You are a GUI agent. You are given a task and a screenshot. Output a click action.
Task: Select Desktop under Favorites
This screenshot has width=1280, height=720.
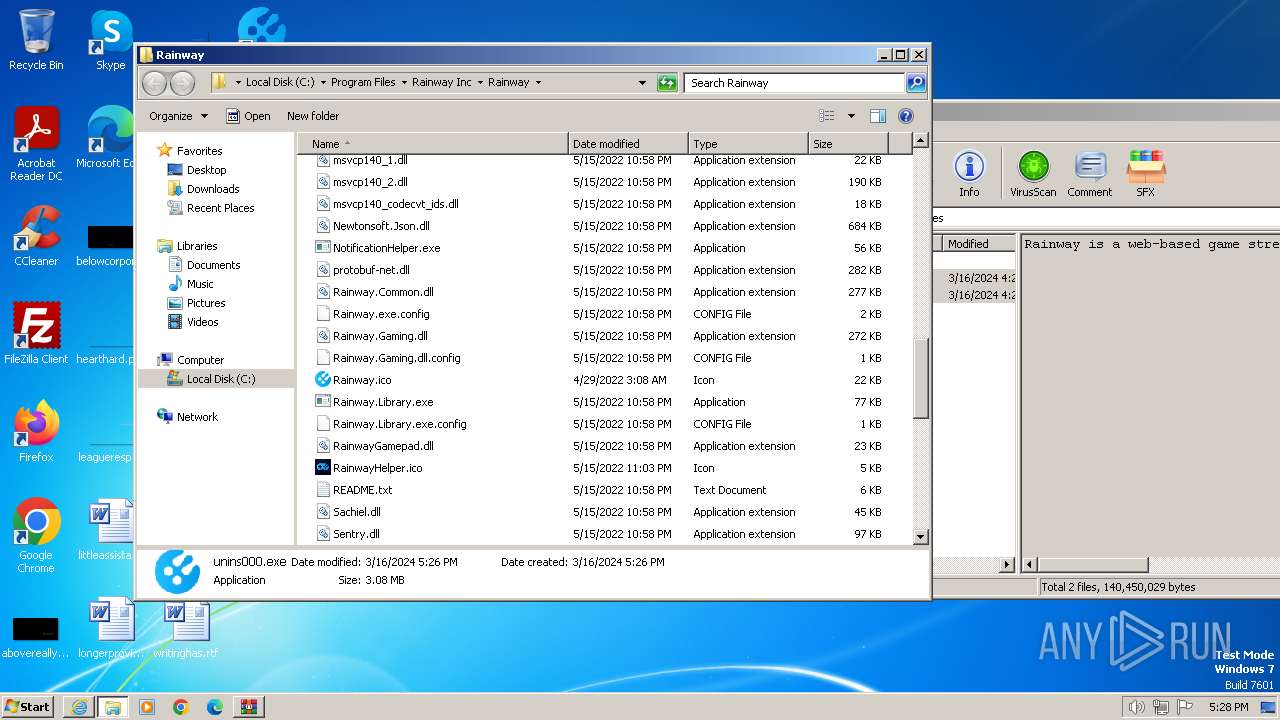pyautogui.click(x=207, y=170)
